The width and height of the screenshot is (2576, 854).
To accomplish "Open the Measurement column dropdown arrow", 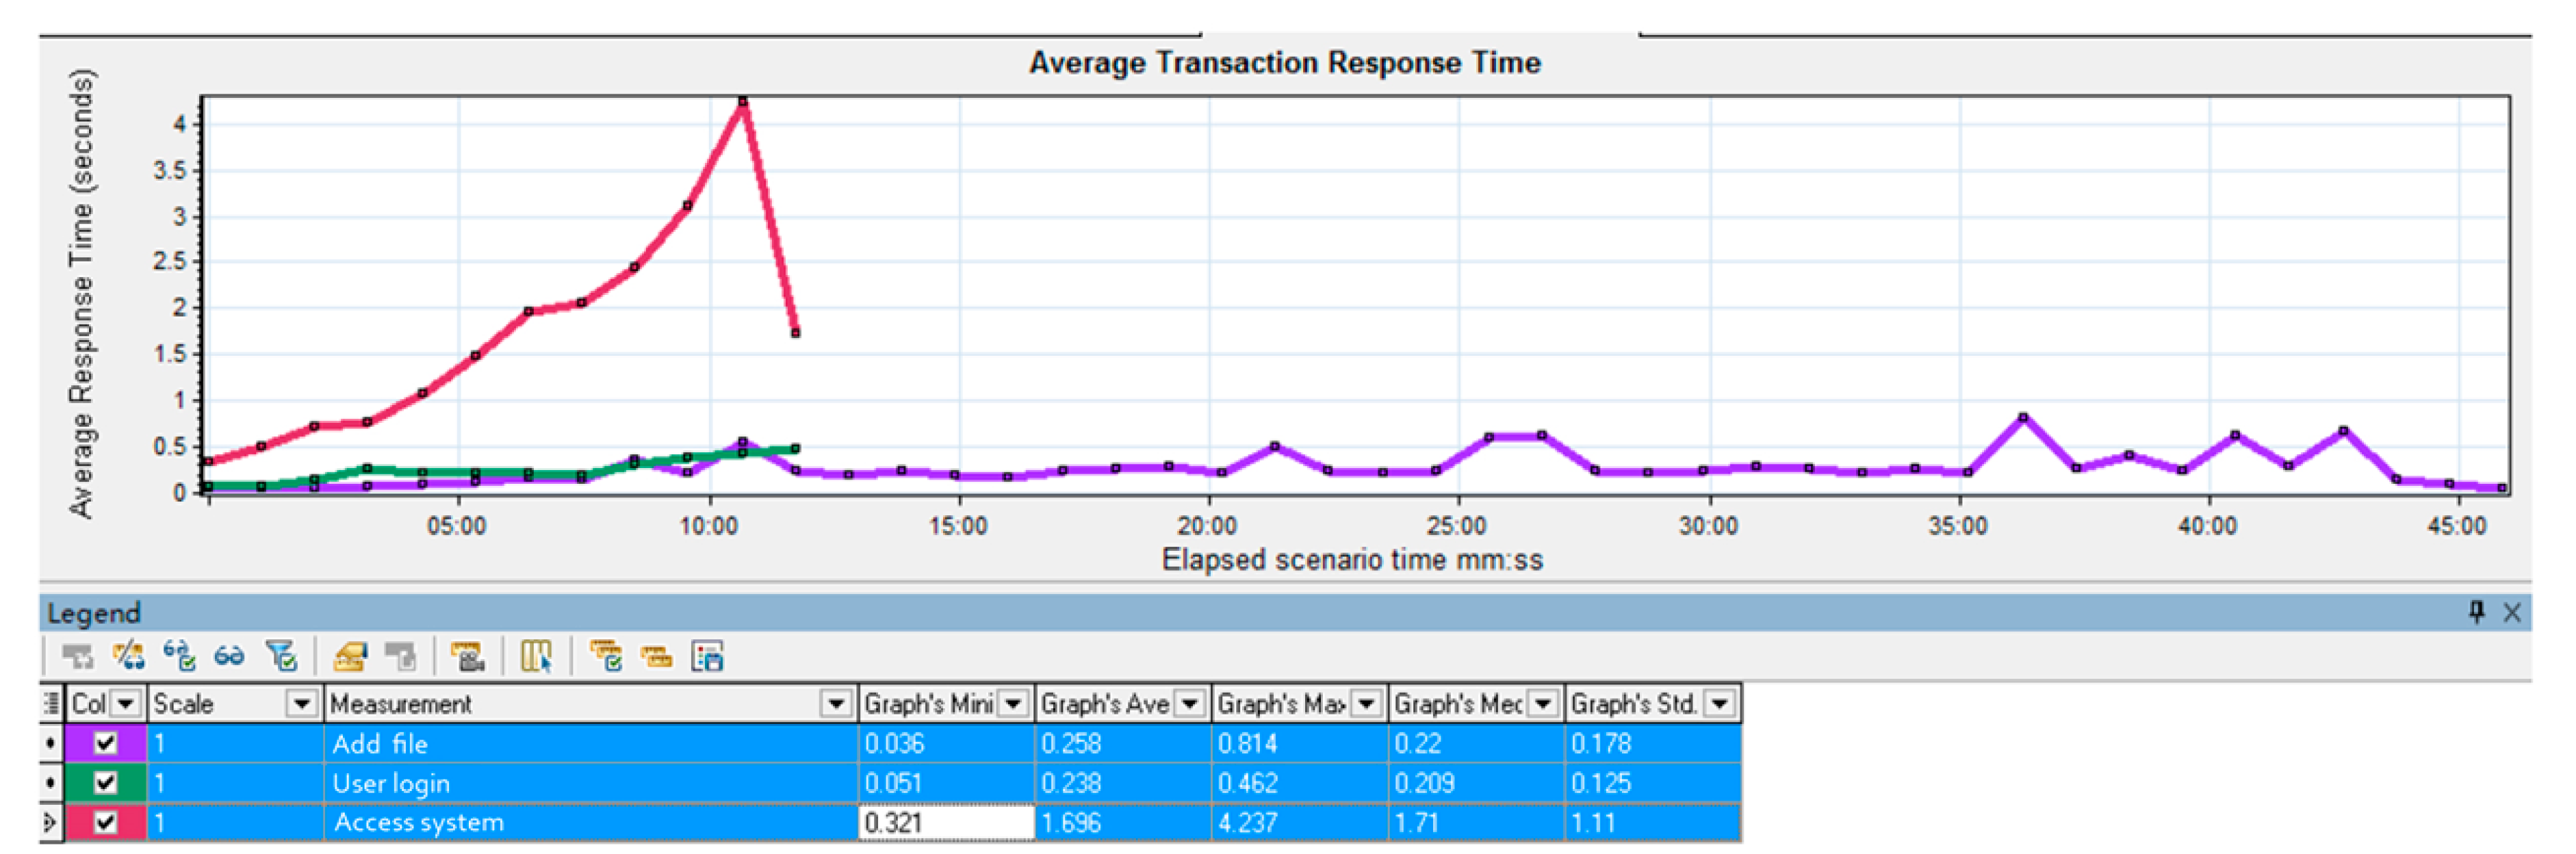I will (835, 704).
